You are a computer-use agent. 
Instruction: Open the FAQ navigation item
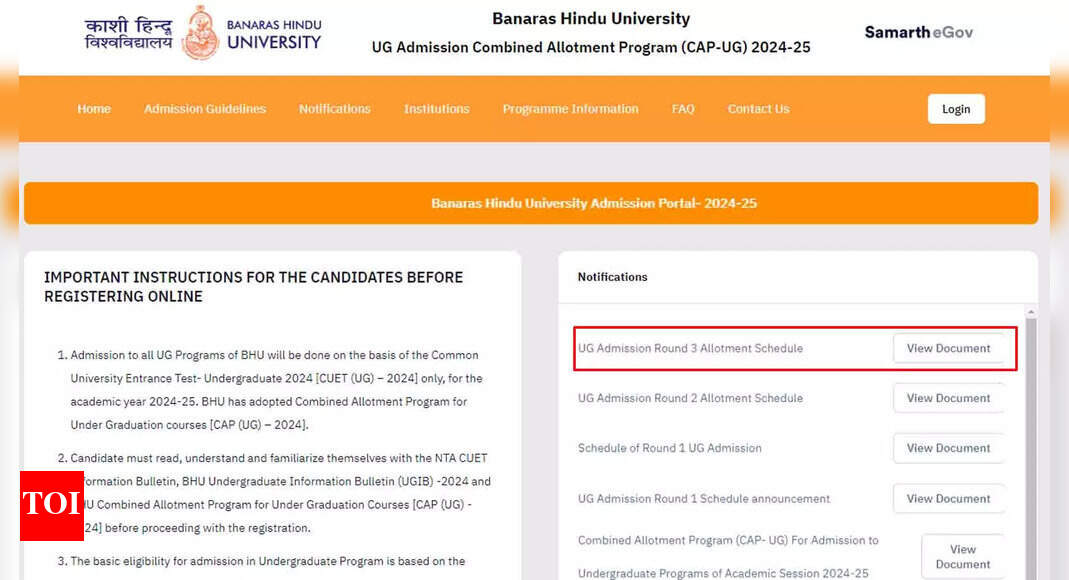[683, 109]
